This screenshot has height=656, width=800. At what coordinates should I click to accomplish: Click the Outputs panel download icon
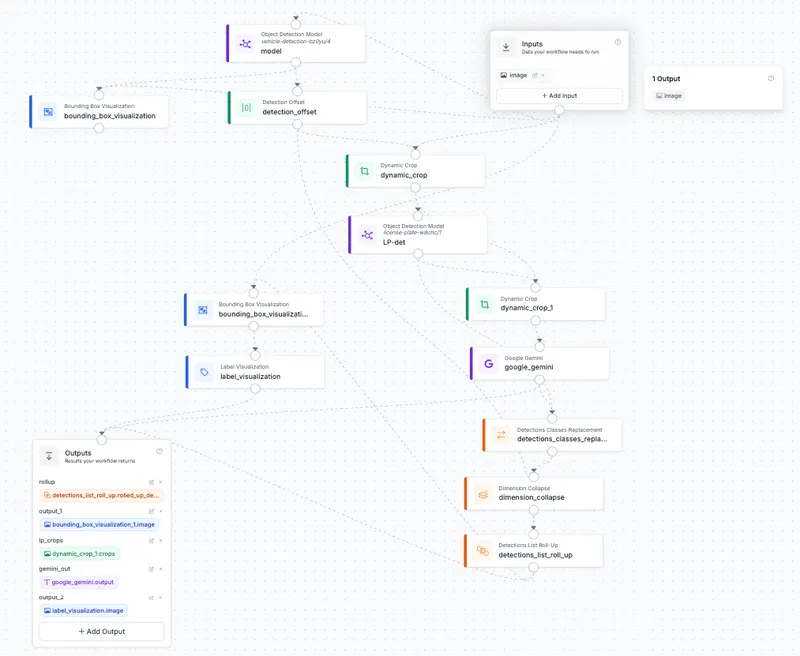tap(49, 456)
